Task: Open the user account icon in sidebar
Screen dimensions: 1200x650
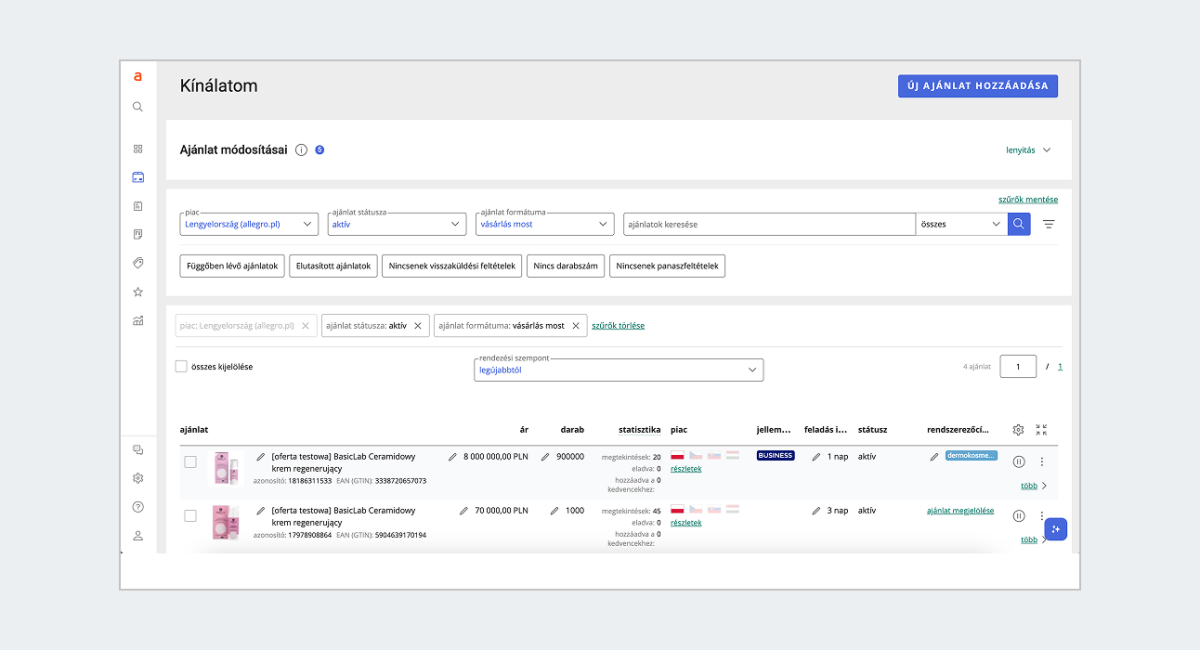Action: (x=138, y=536)
